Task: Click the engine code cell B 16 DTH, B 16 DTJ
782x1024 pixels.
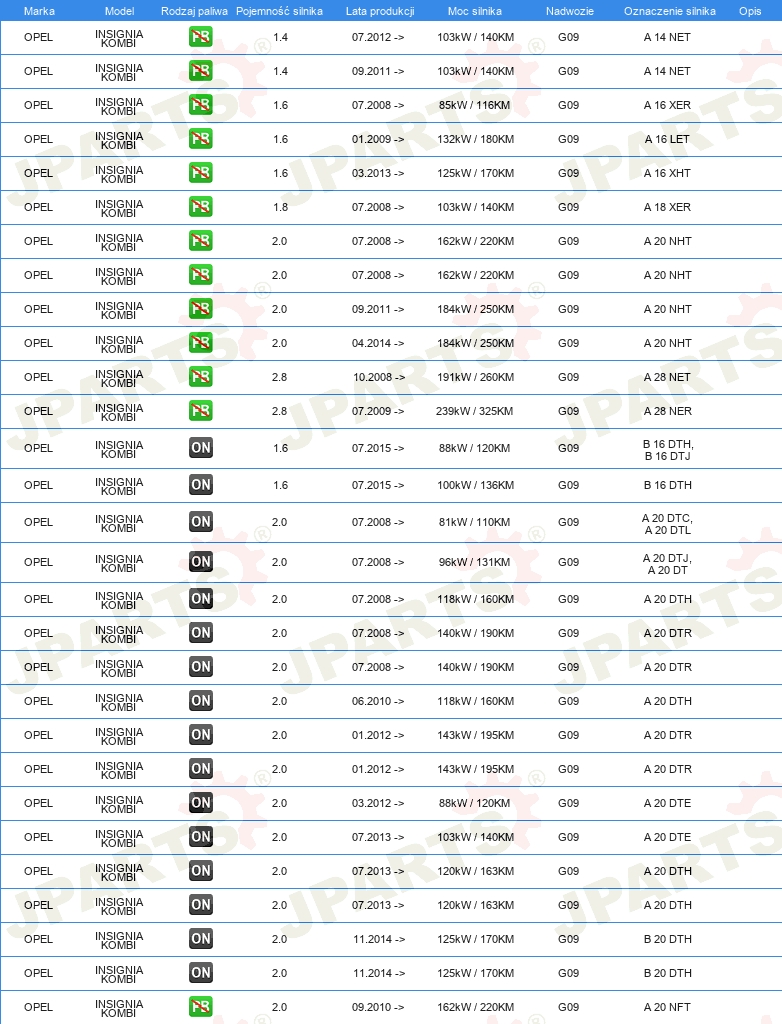Action: point(668,450)
